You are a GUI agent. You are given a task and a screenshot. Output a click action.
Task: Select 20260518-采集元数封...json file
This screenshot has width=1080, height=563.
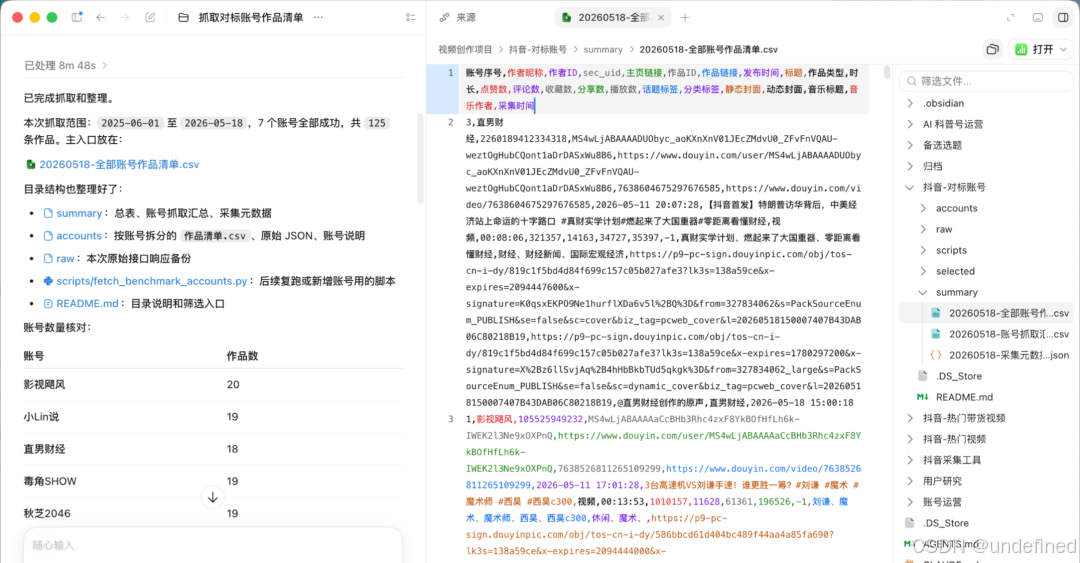[x=986, y=356]
